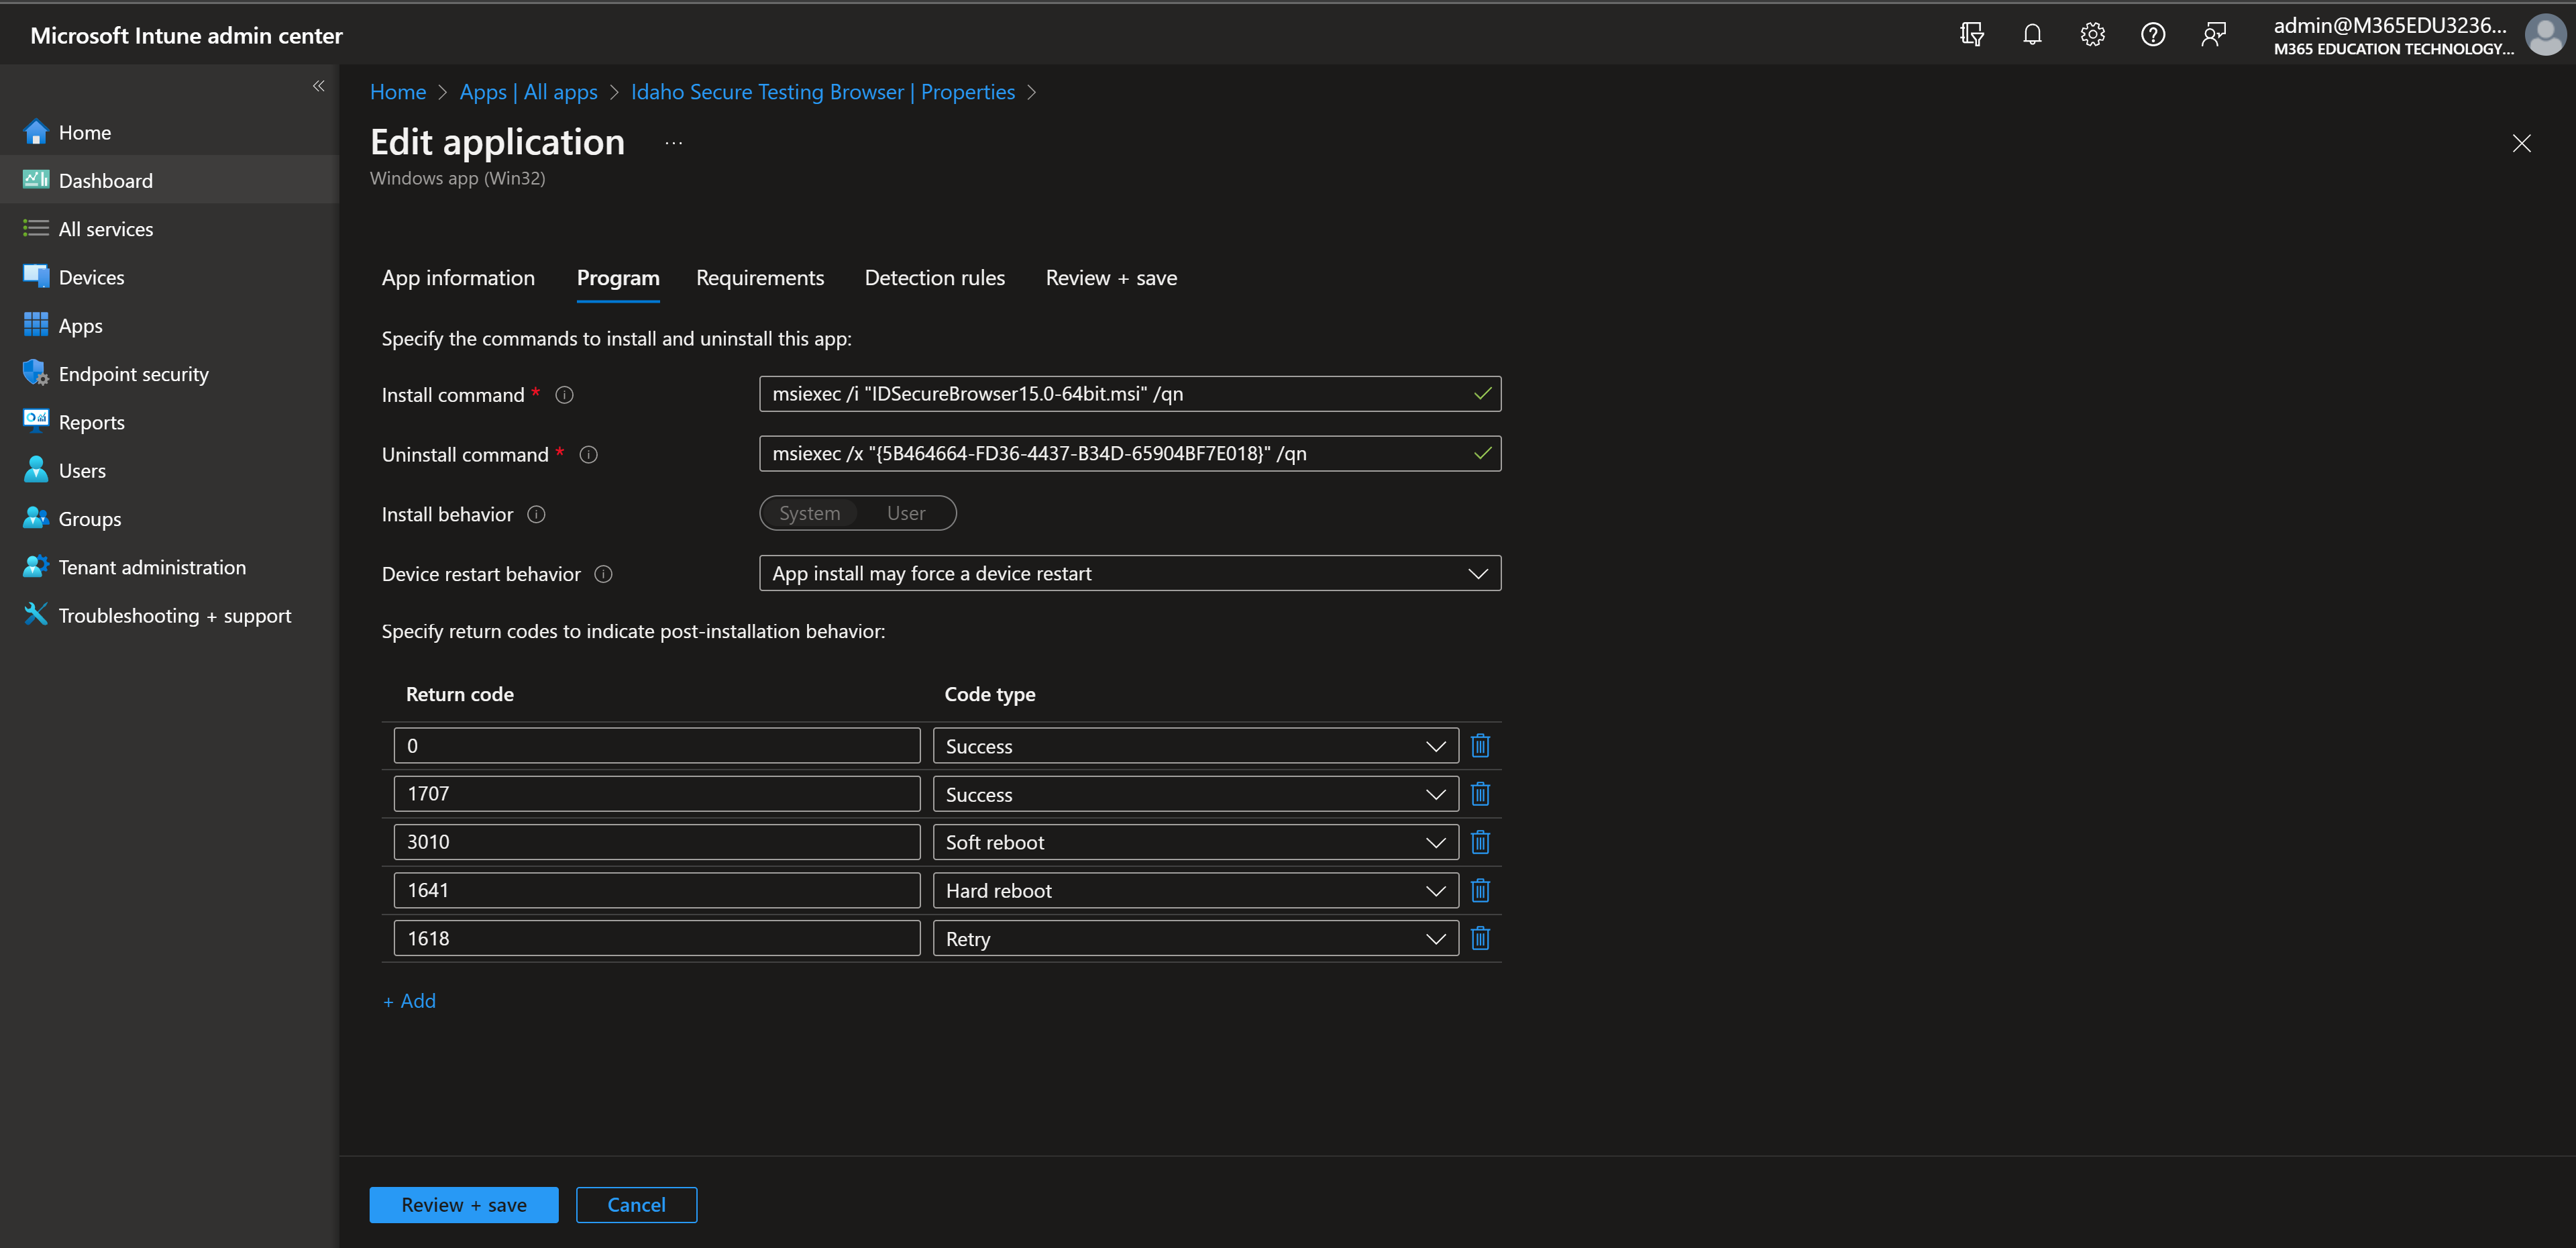2576x1248 pixels.
Task: Open Tenant administration in sidebar
Action: pos(152,567)
